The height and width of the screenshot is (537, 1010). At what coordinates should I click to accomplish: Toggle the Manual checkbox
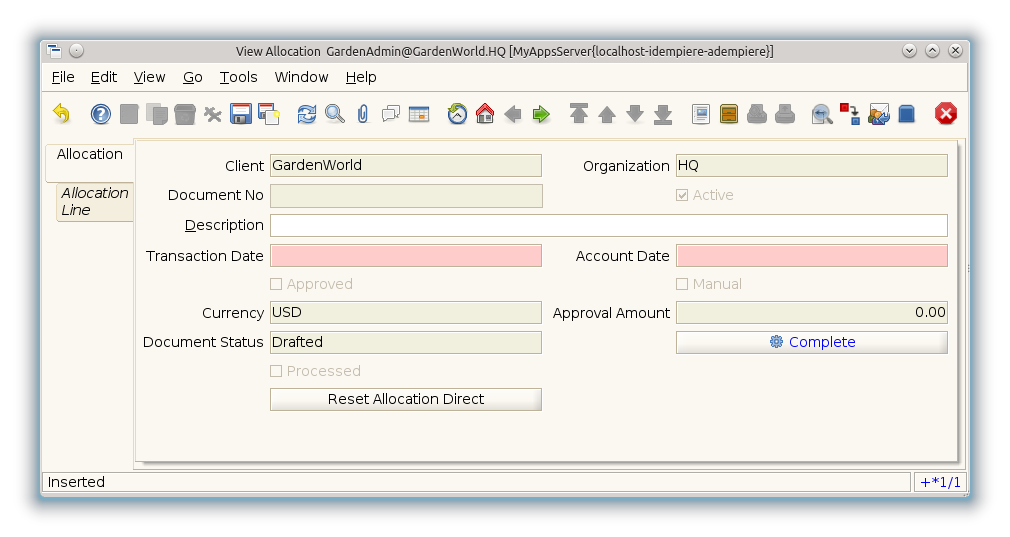coord(682,284)
